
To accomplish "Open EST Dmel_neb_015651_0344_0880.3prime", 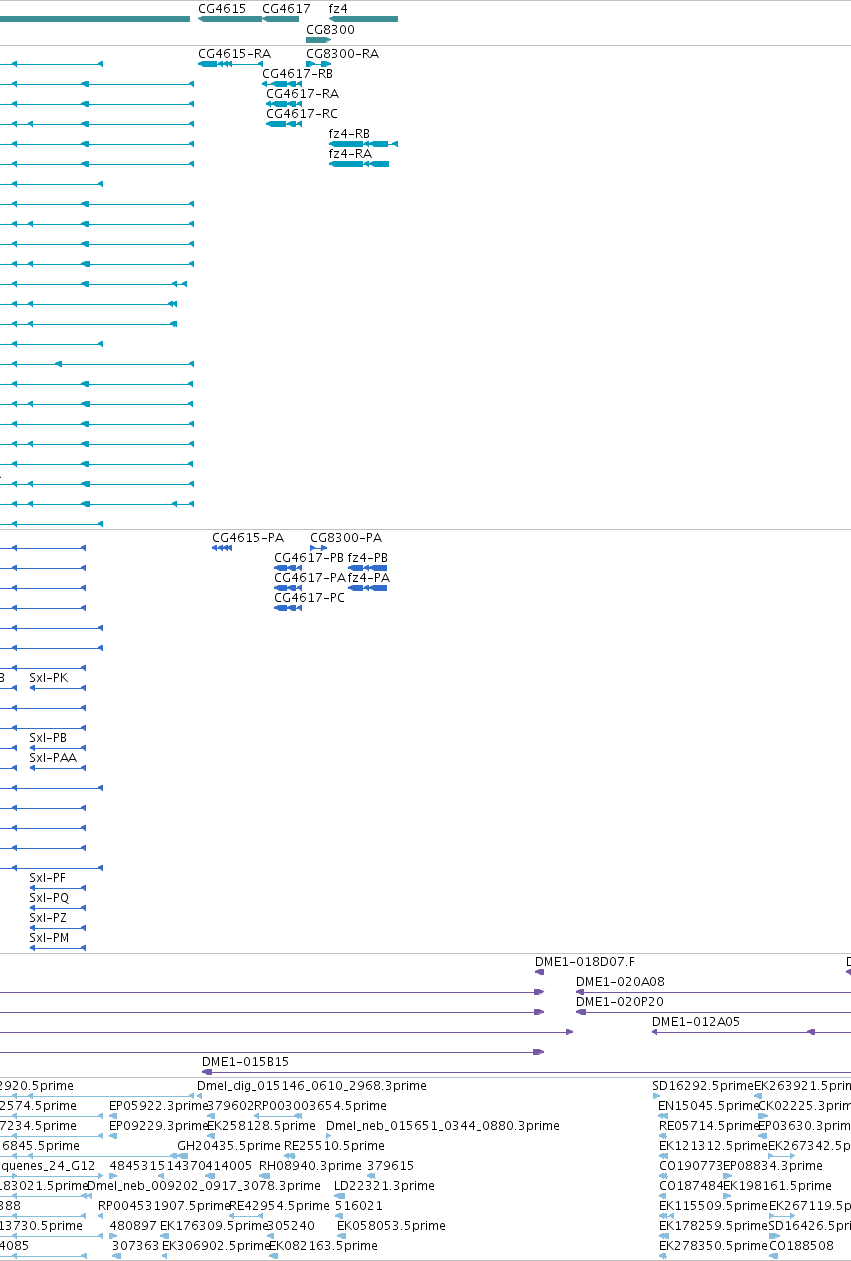I will click(x=443, y=1126).
